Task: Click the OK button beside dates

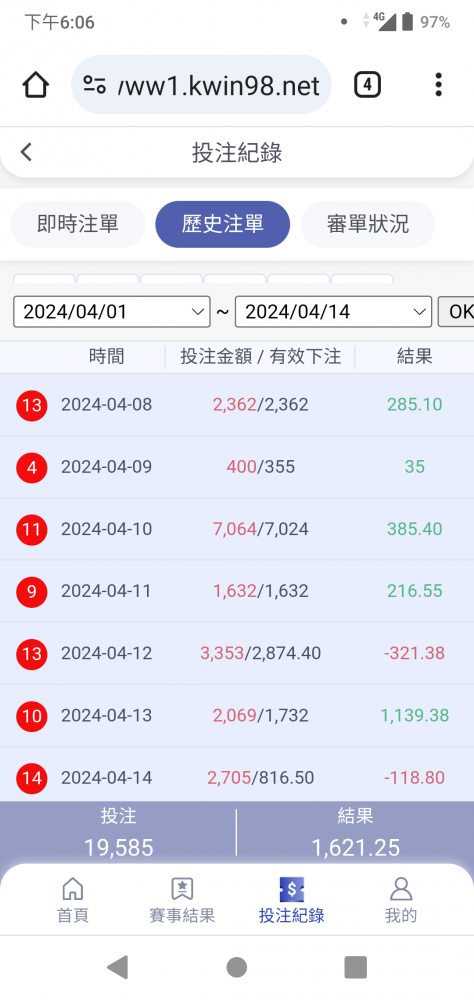Action: (455, 312)
